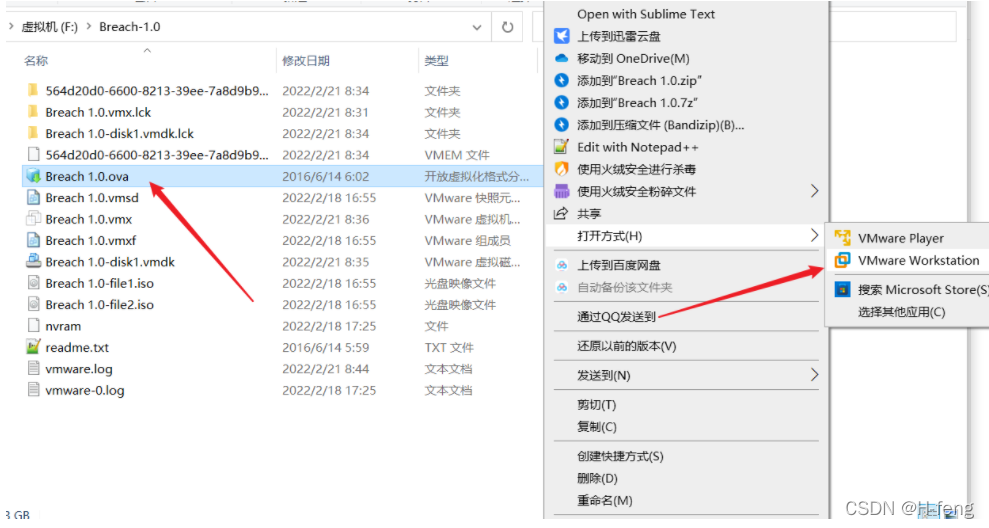
Task: Choose Edit with Notepad++
Action: (638, 147)
